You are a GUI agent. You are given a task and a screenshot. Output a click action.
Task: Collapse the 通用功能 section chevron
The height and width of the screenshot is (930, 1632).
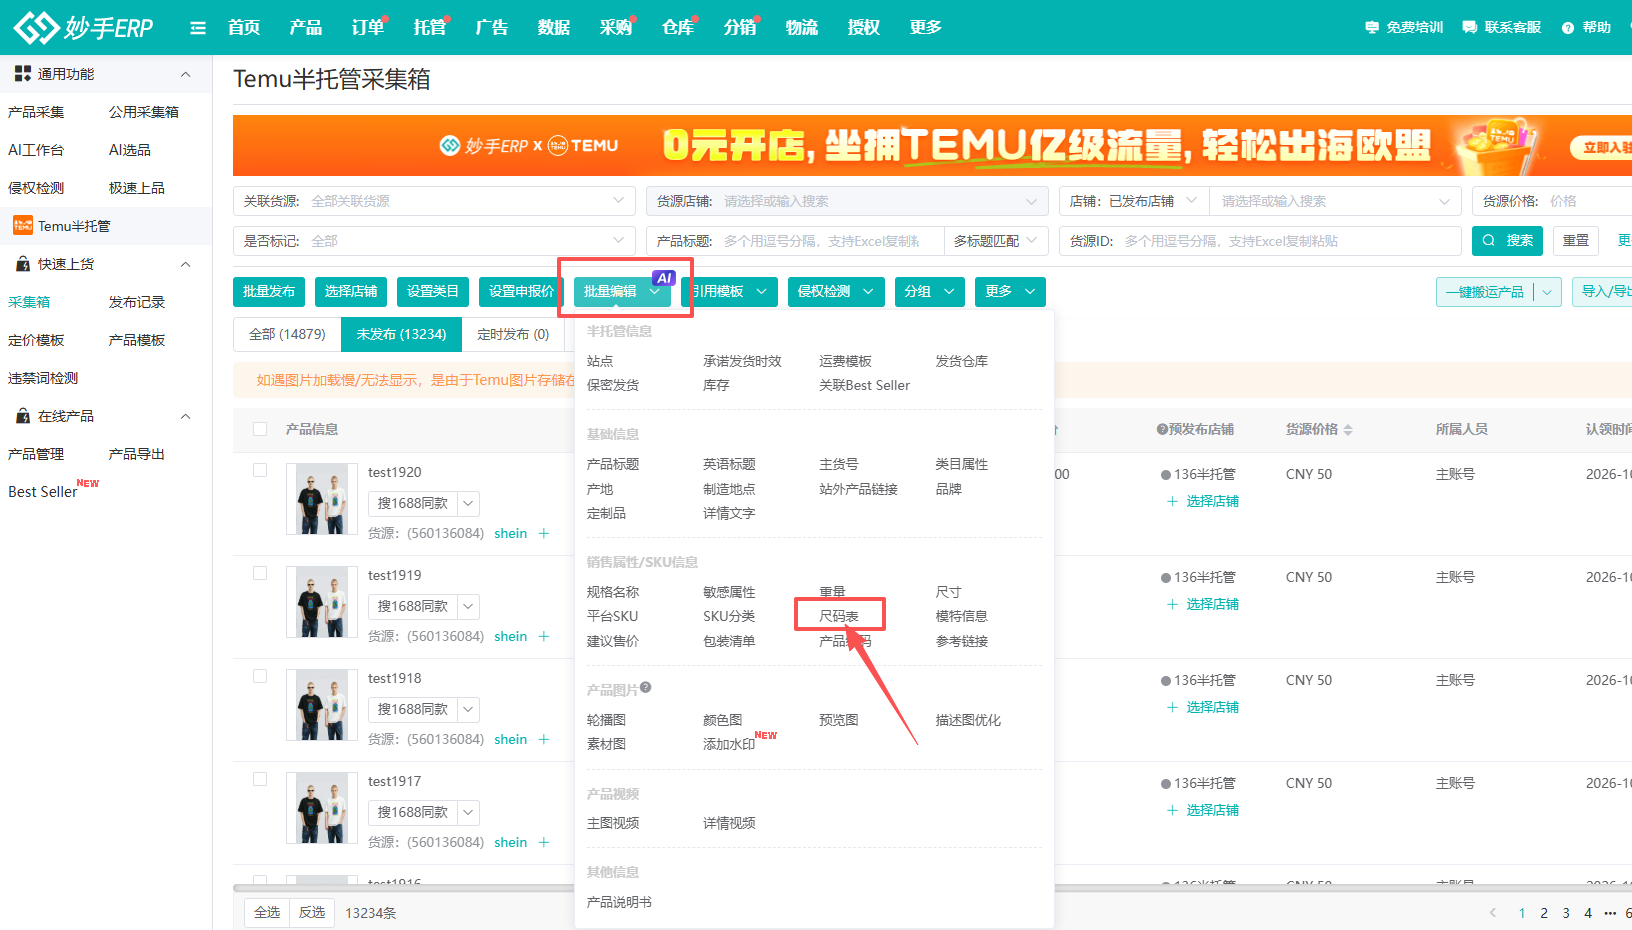[186, 74]
